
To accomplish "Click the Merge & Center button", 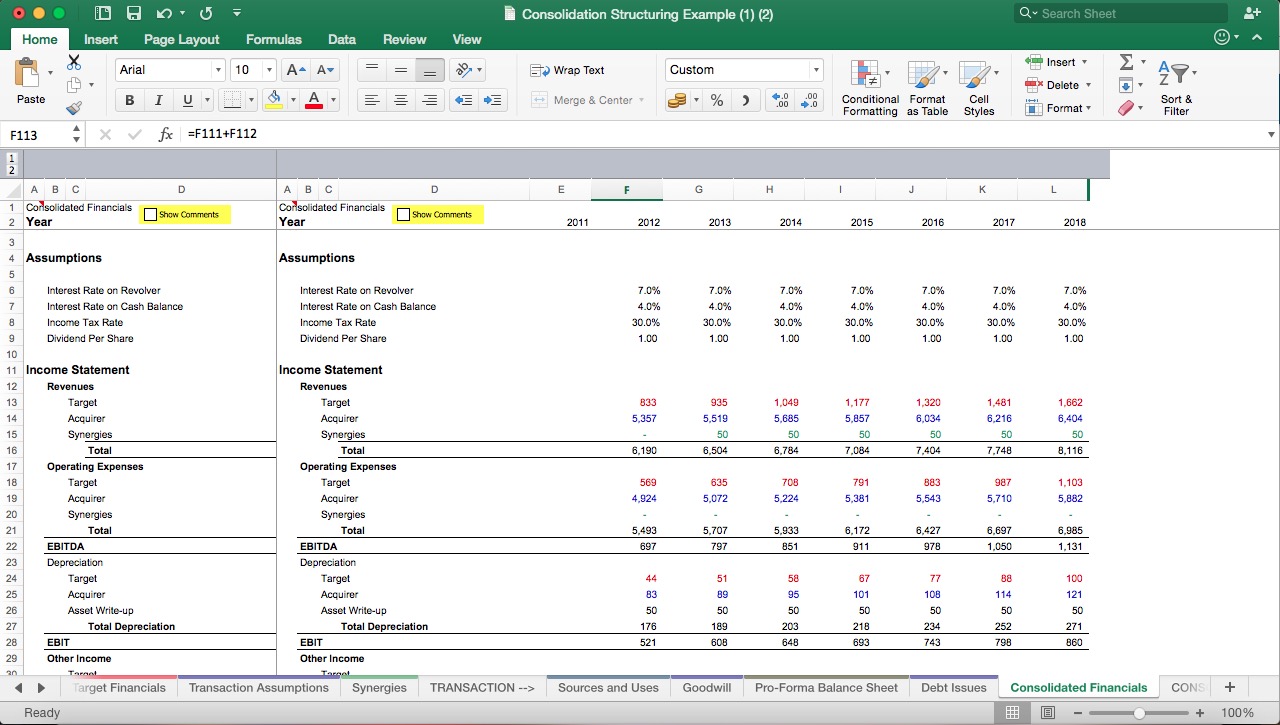I will (x=587, y=100).
